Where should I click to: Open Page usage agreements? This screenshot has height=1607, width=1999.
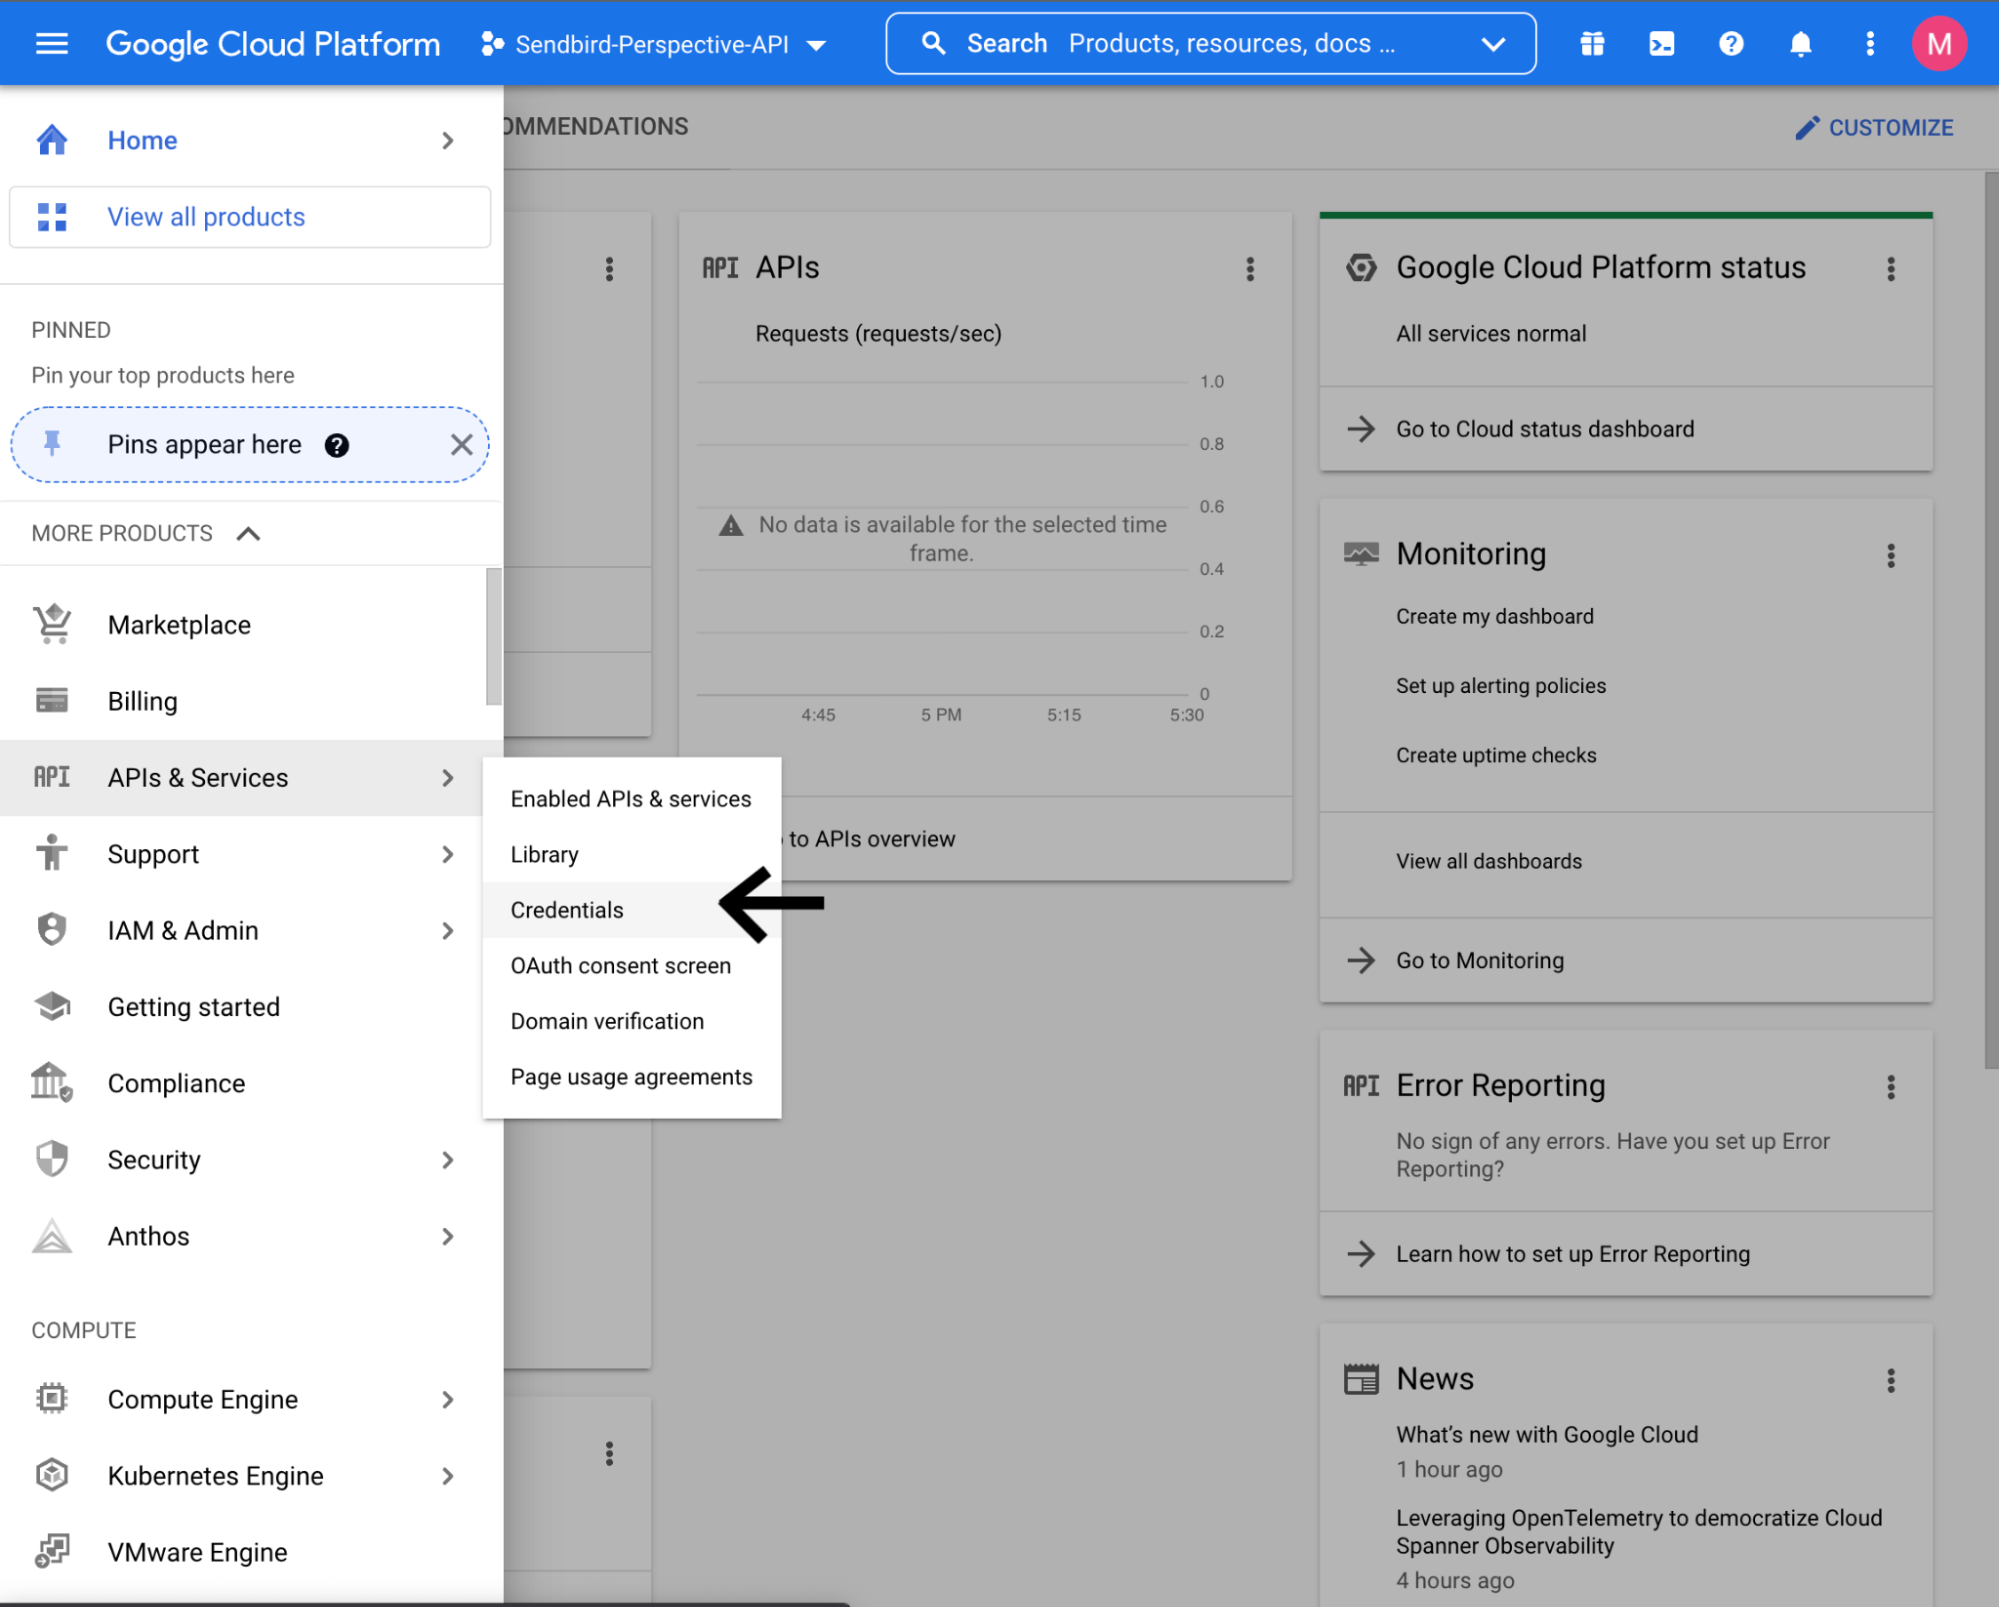coord(631,1077)
